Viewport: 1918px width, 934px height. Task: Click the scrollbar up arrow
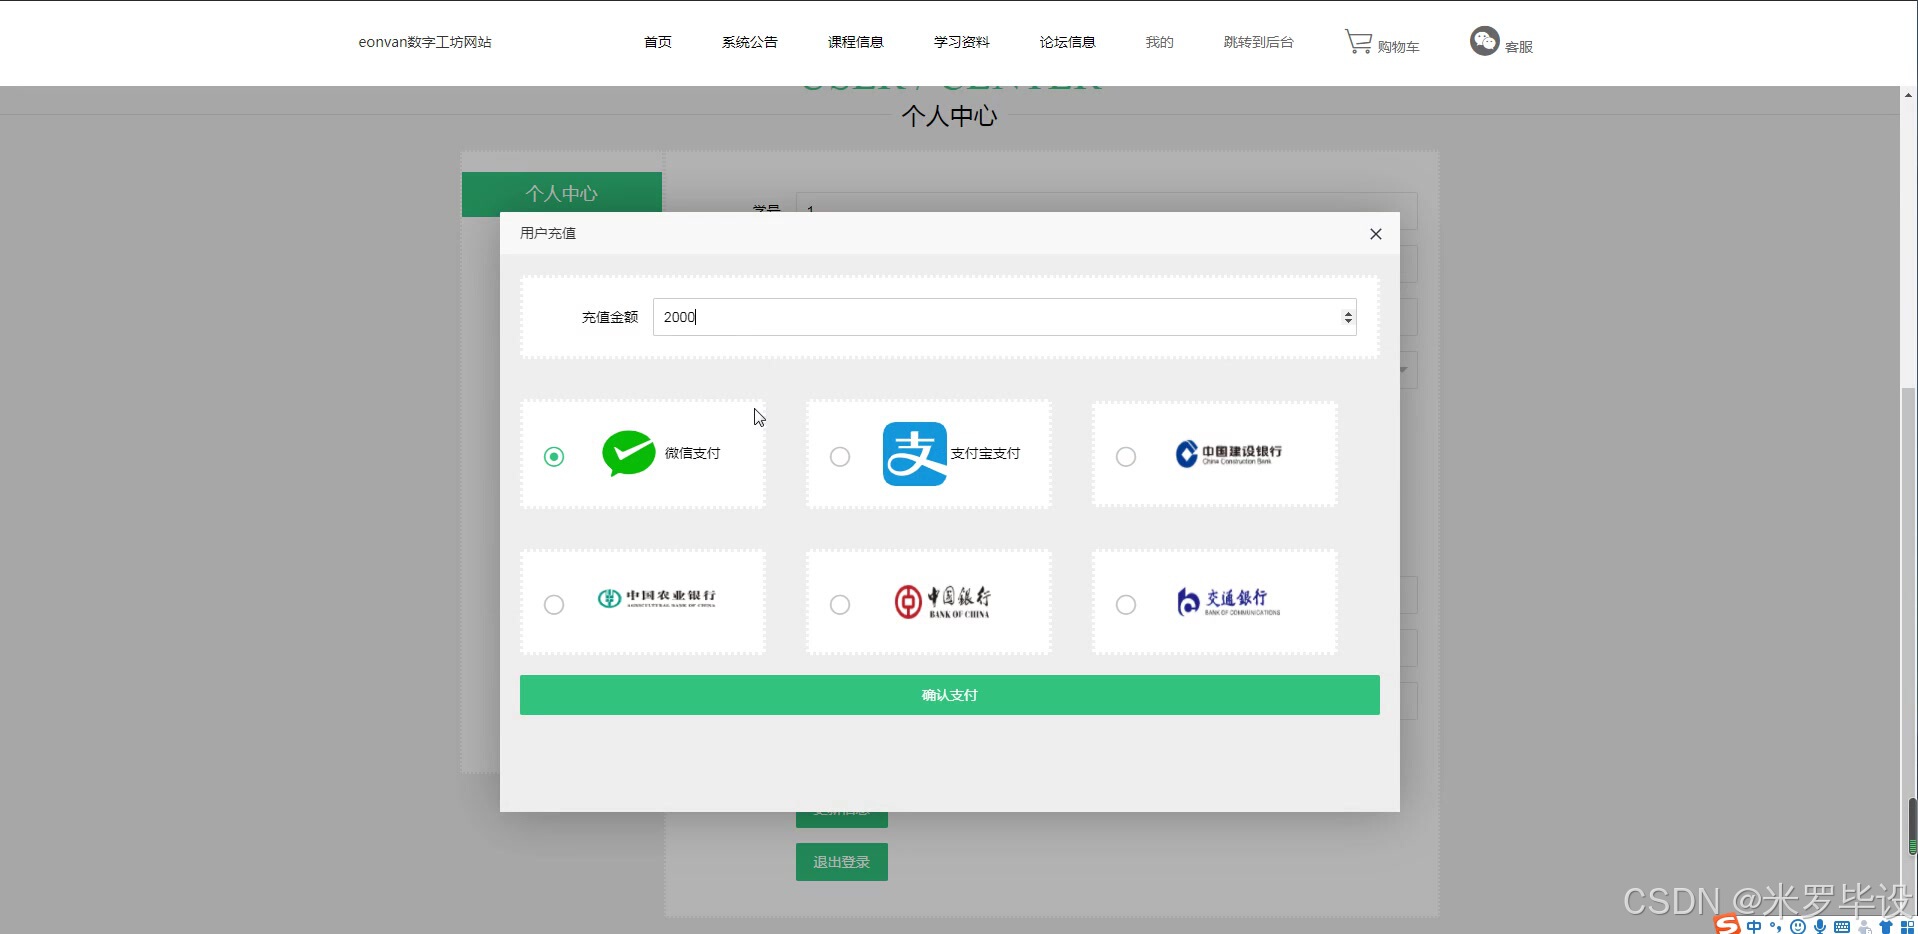pyautogui.click(x=1908, y=95)
